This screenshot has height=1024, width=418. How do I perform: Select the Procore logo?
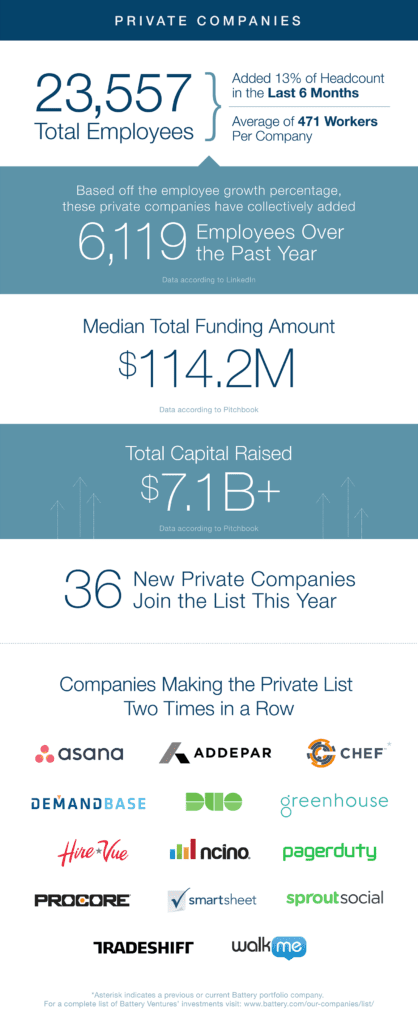coord(82,900)
